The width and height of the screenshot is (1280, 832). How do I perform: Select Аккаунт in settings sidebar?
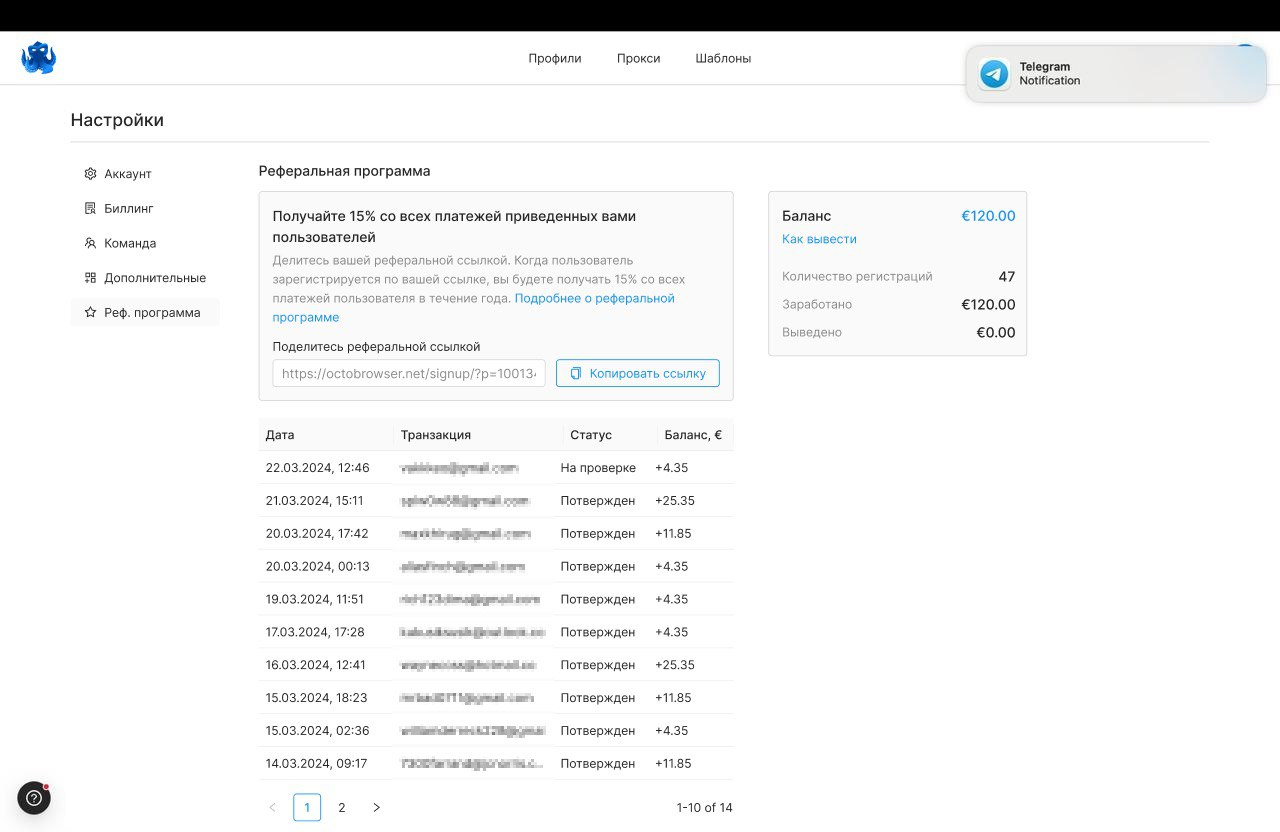145,174
